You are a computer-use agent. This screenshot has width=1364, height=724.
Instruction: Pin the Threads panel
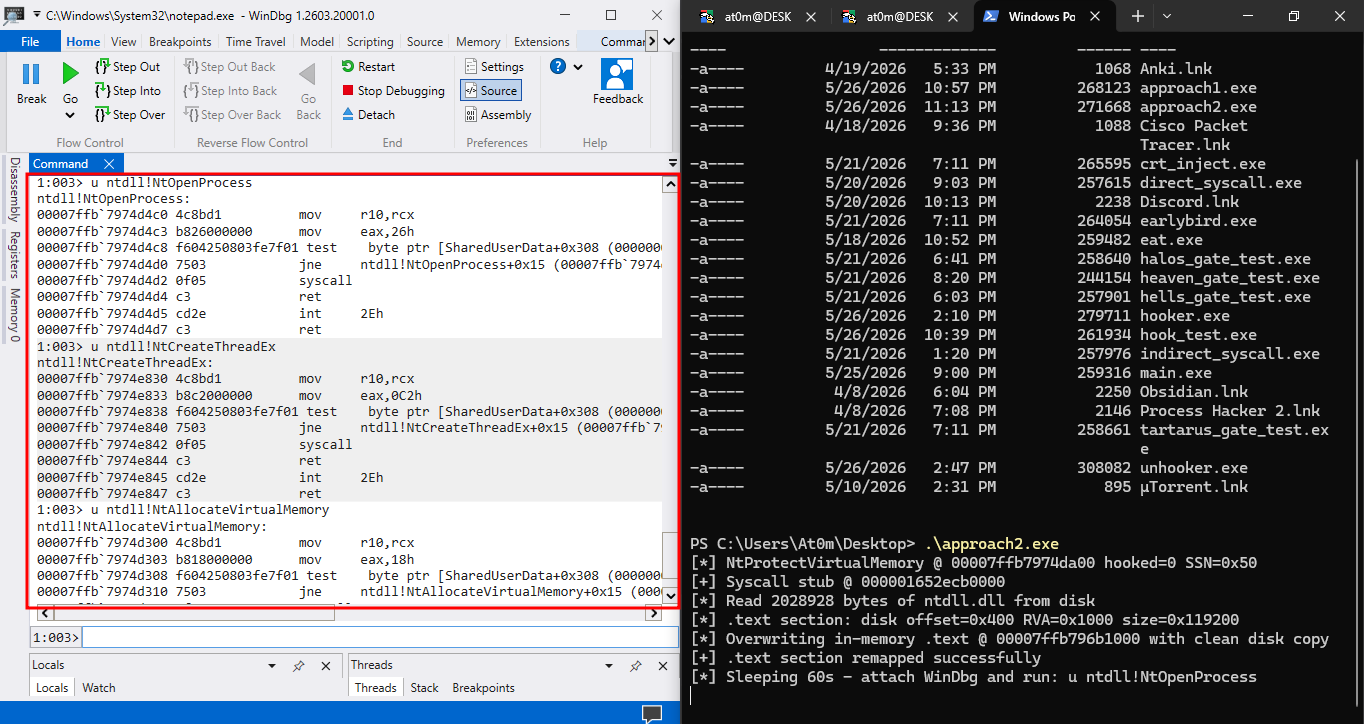click(635, 665)
